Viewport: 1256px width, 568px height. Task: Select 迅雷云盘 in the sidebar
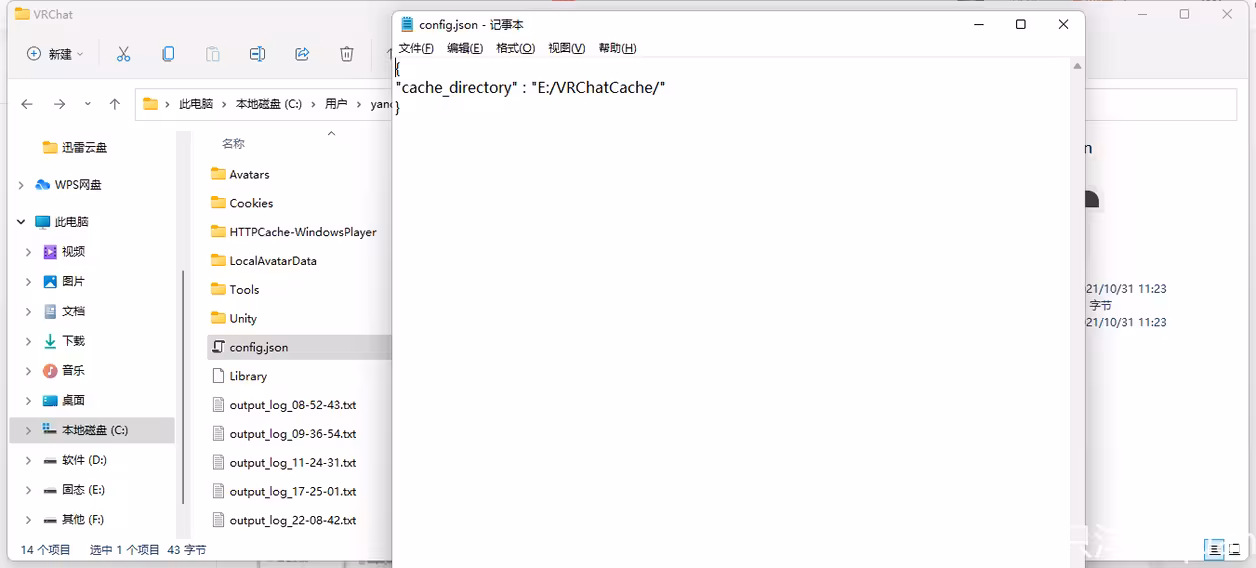84,147
